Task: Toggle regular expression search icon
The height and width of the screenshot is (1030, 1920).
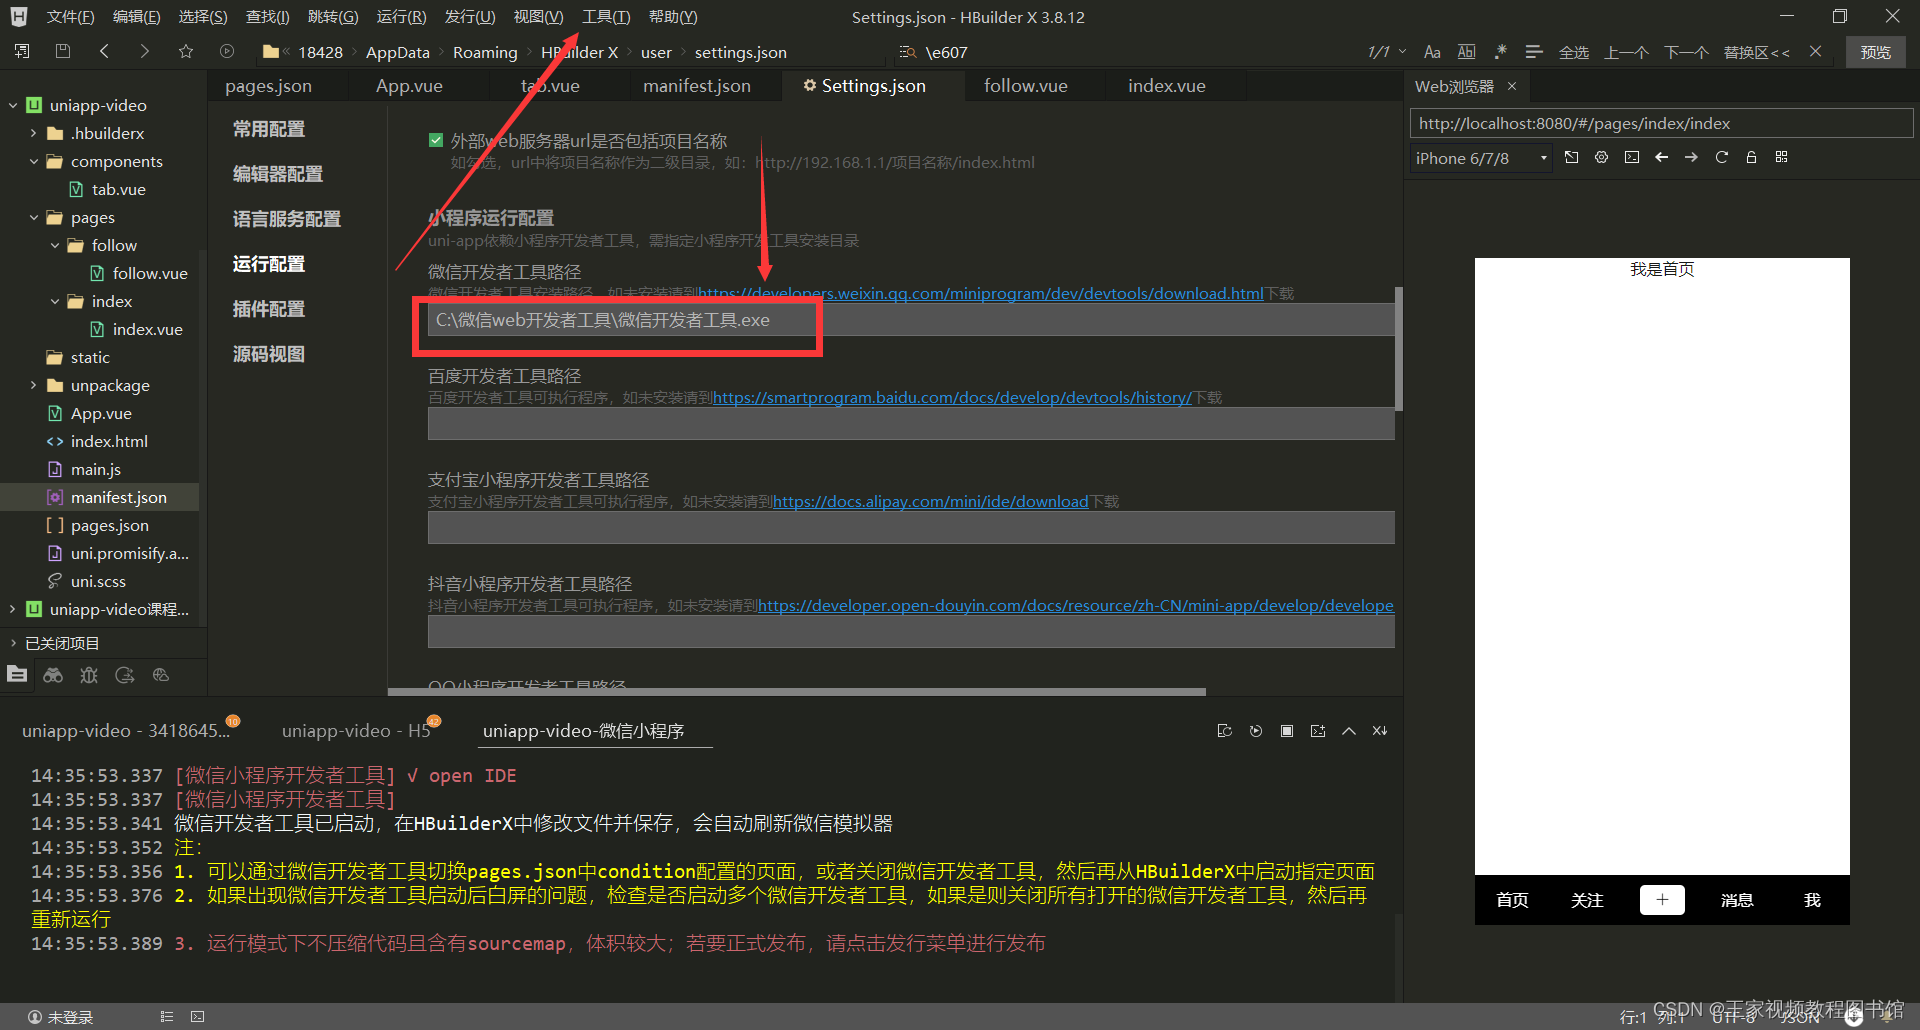Action: 1500,52
